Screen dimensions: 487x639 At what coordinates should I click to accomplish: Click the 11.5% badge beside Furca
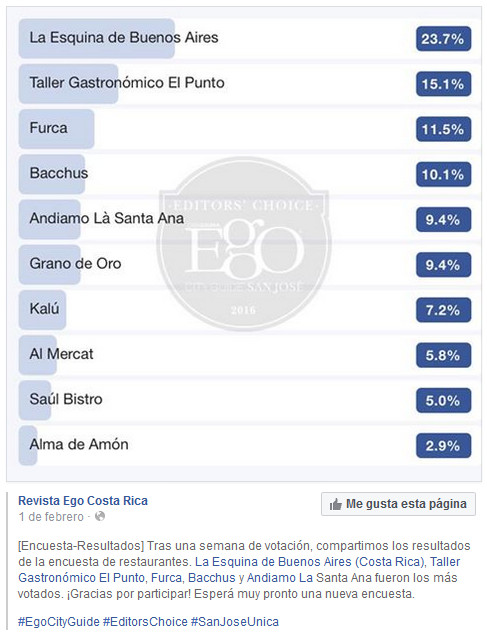[443, 129]
